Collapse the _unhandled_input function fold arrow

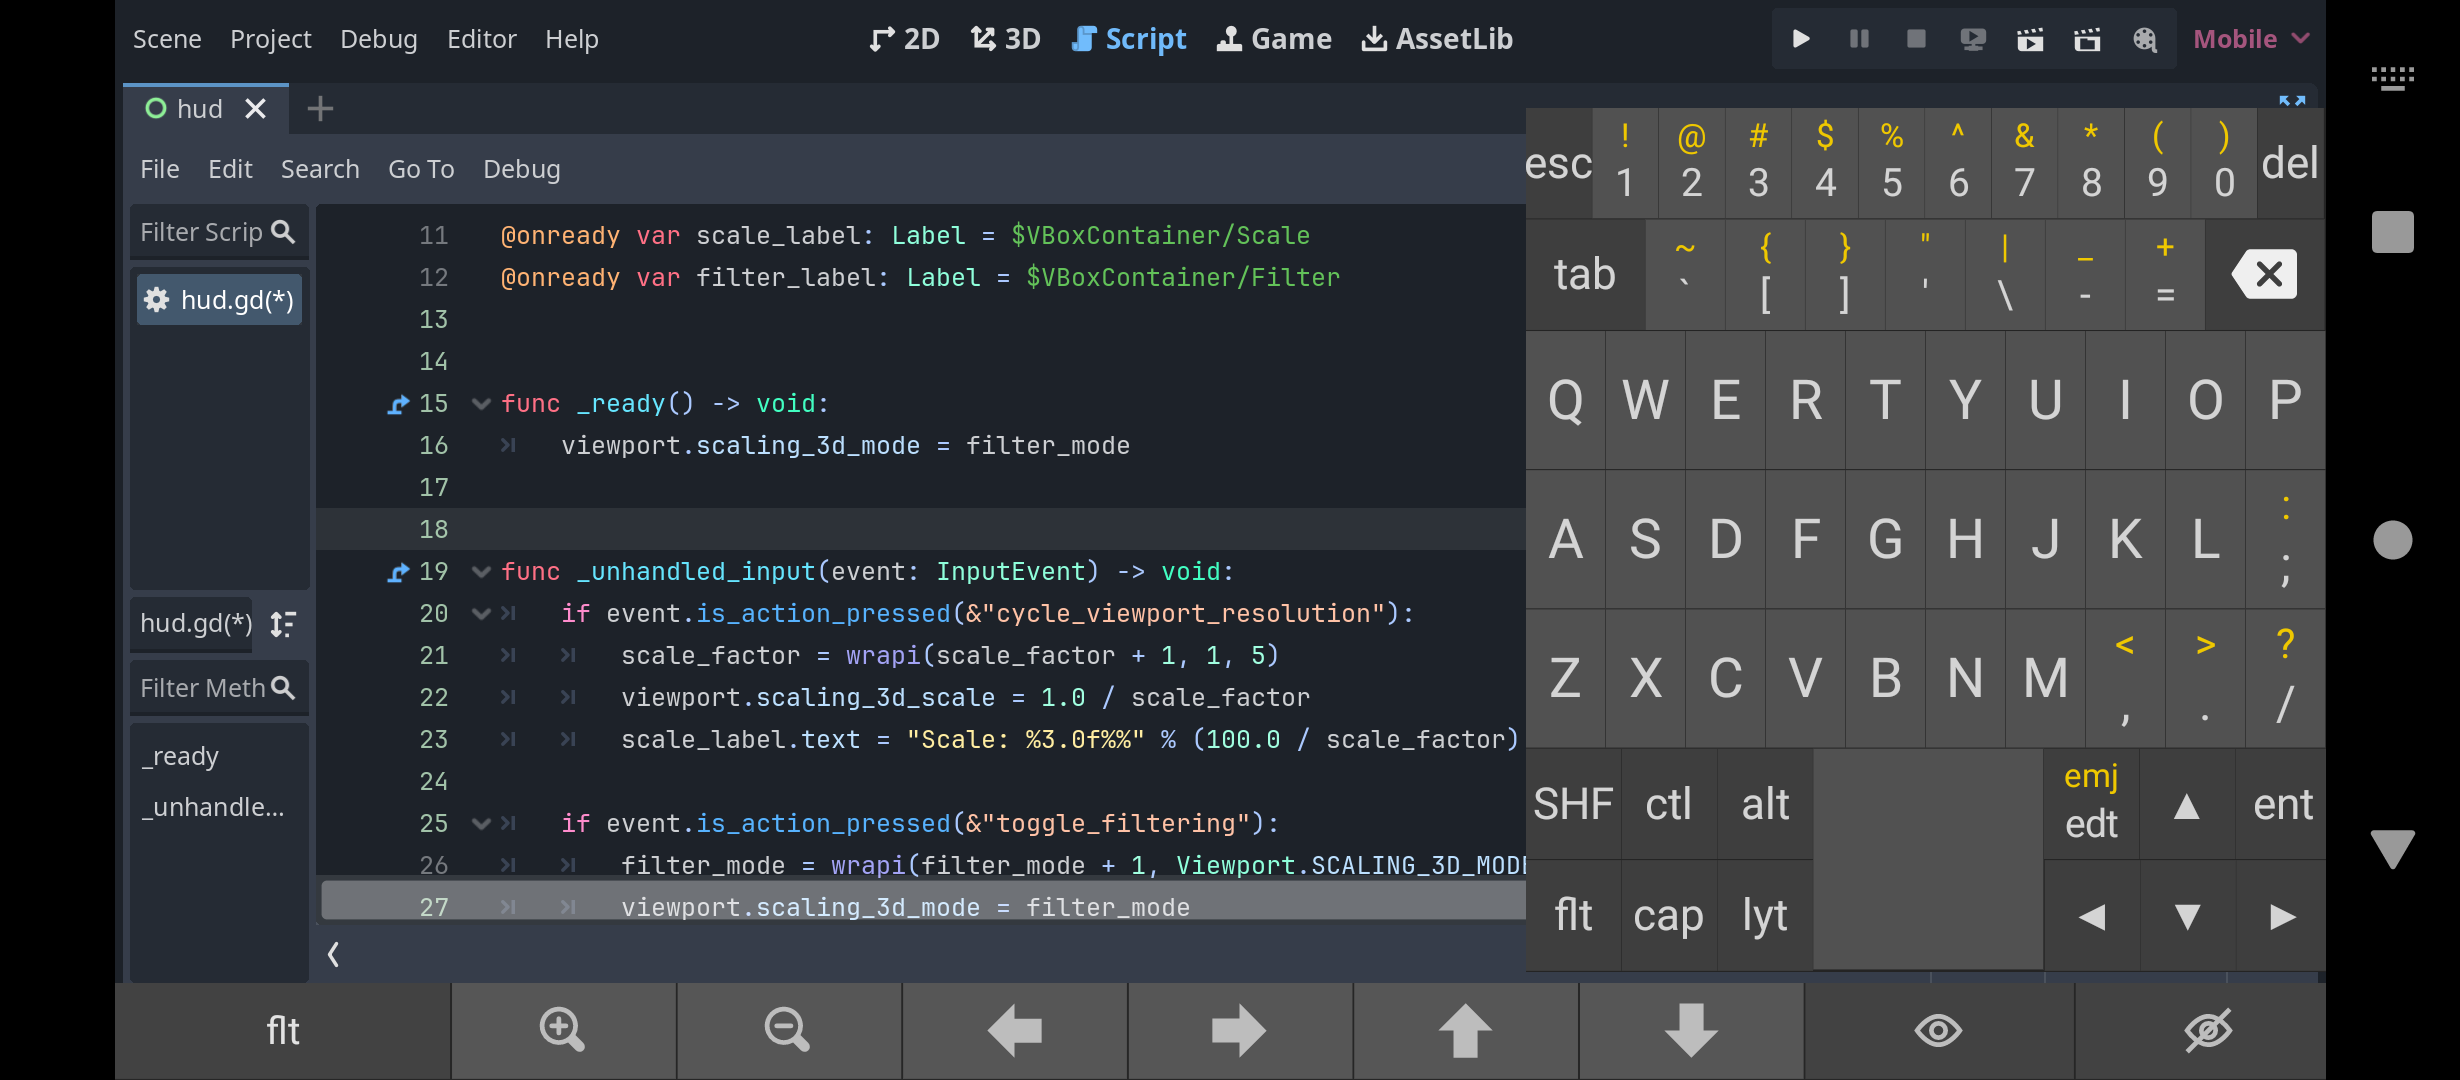[481, 572]
